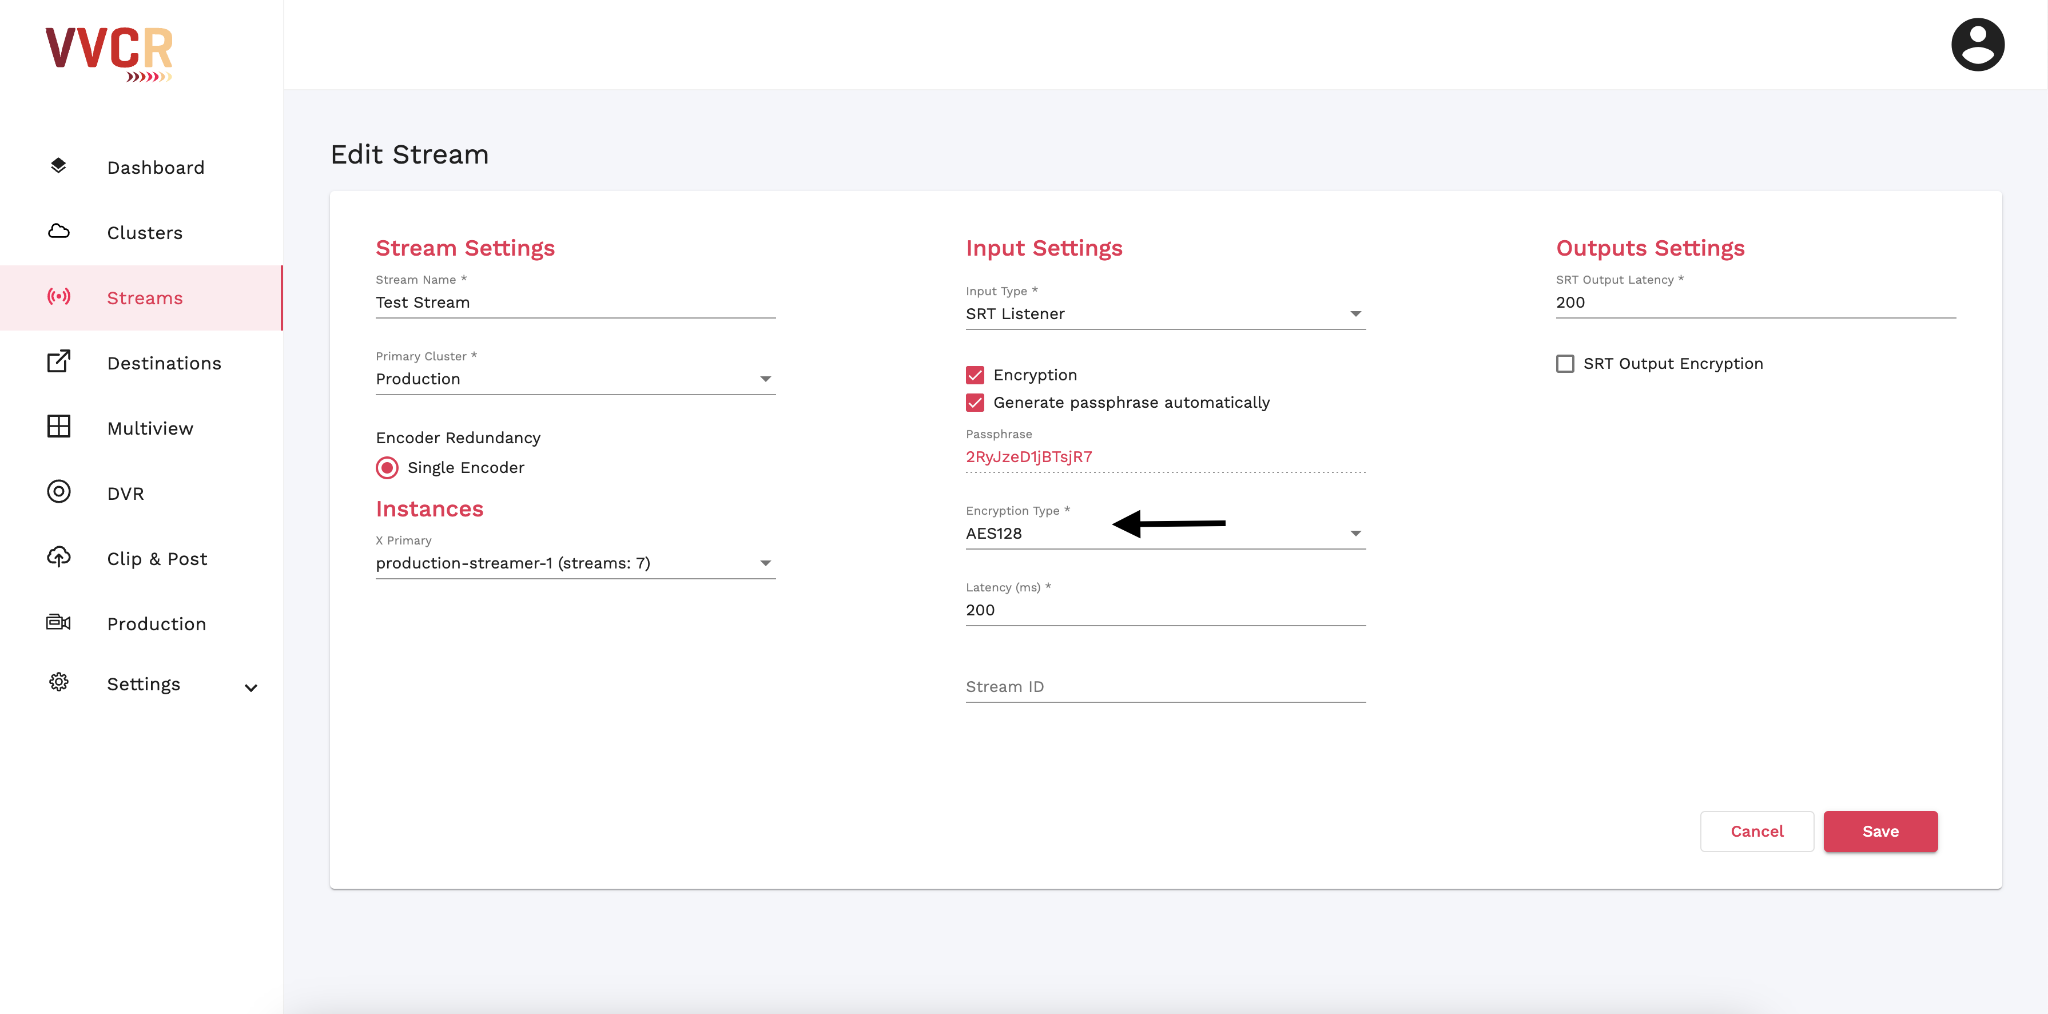Click the Production camera icon
Image resolution: width=2048 pixels, height=1014 pixels.
click(x=59, y=623)
